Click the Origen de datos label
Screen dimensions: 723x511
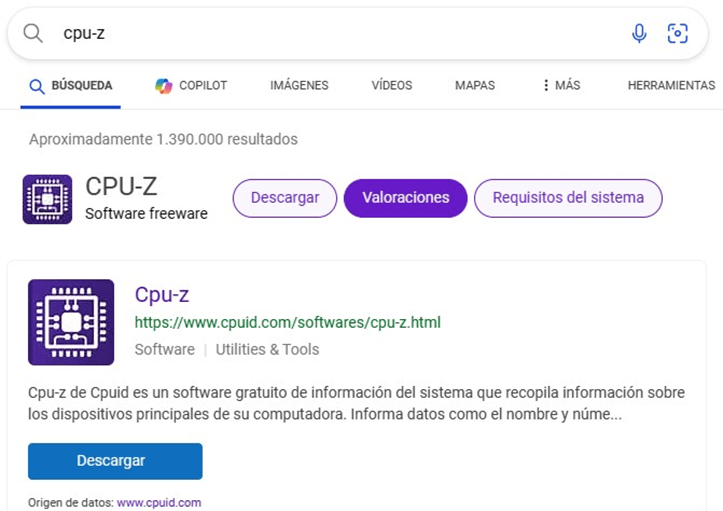(x=71, y=503)
